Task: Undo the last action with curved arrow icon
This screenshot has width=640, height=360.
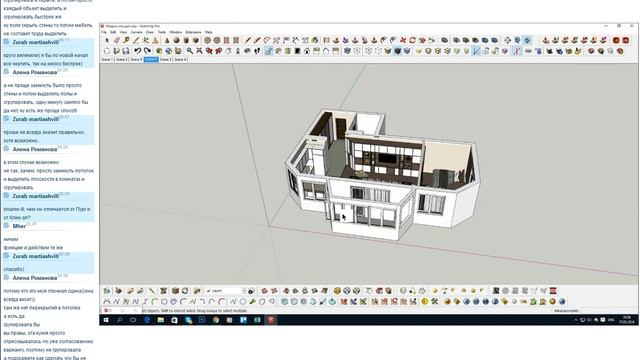Action: [x=138, y=51]
